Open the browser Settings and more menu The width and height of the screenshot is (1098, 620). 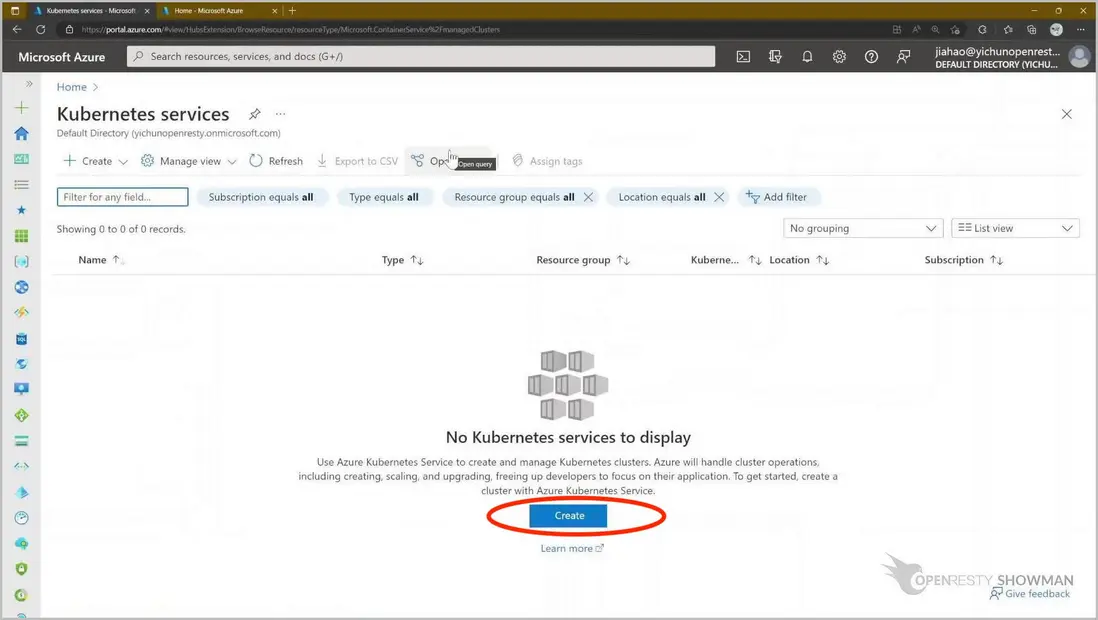point(1081,29)
